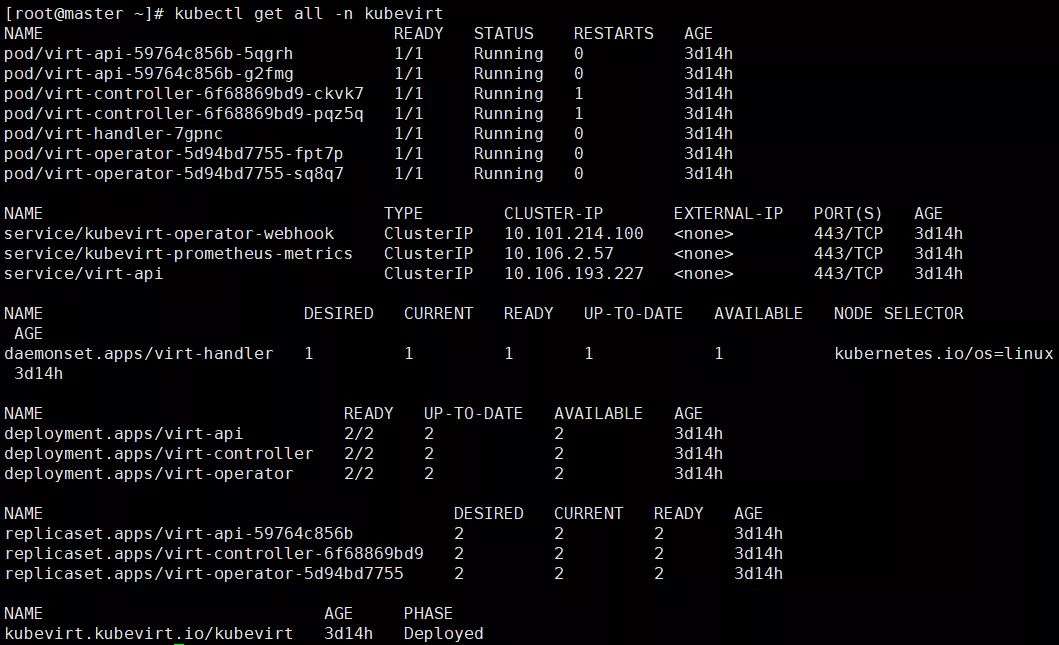Image resolution: width=1059 pixels, height=645 pixels.
Task: Select deployment.apps/virt-controller name
Action: coord(159,454)
